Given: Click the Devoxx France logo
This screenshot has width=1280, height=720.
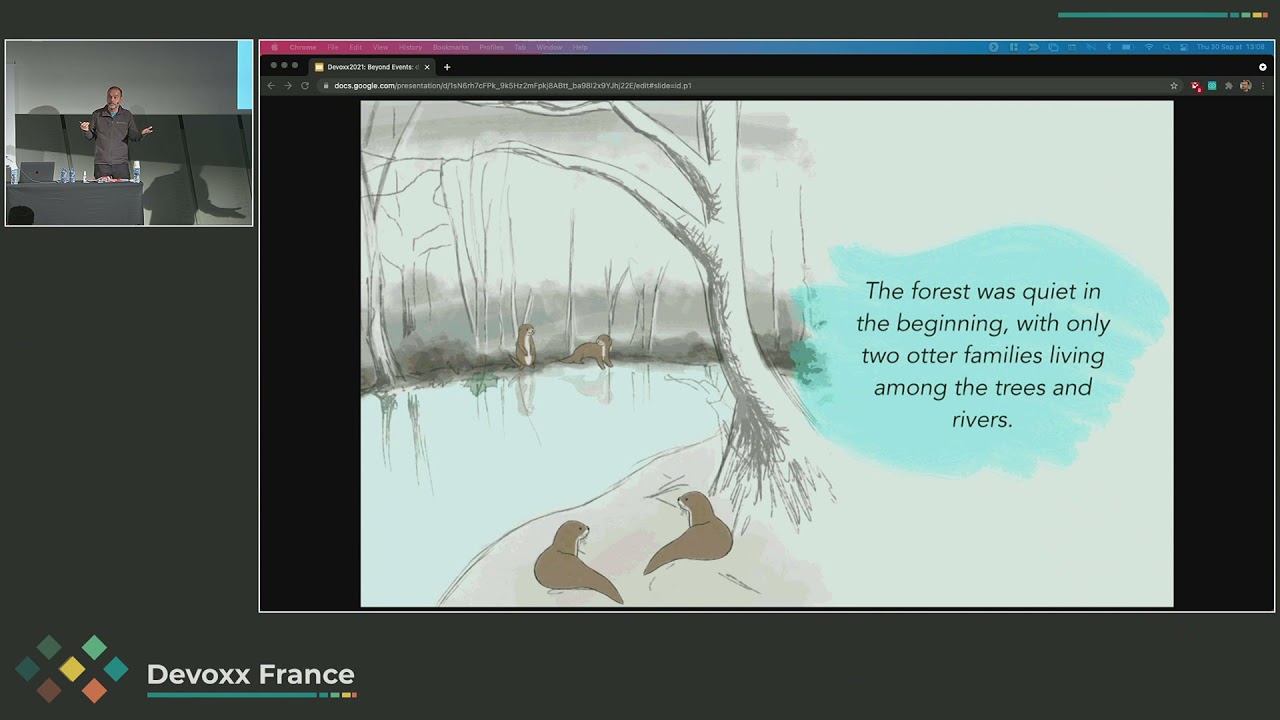Looking at the screenshot, I should pos(186,670).
